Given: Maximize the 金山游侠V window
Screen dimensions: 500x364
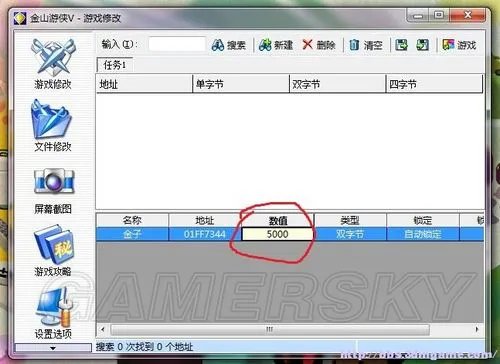Looking at the screenshot, I should pos(439,15).
